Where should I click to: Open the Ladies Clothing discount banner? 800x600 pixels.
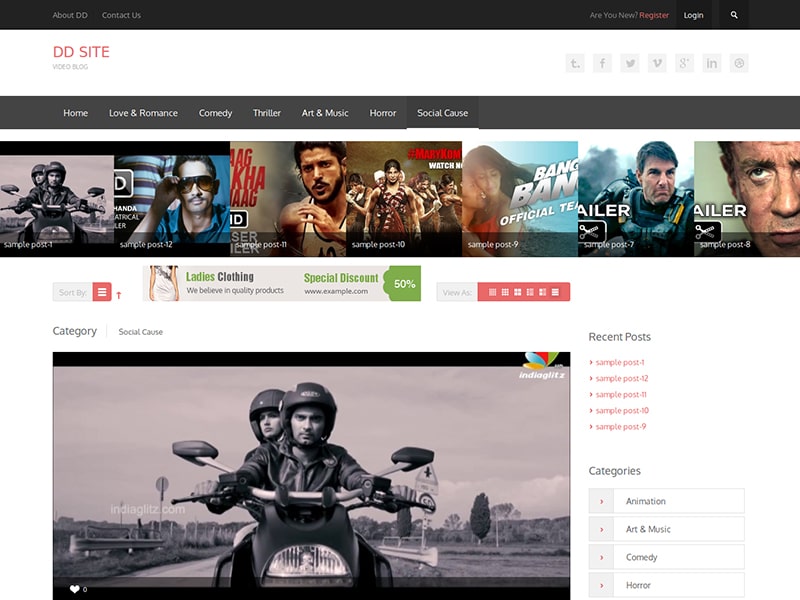click(x=282, y=283)
